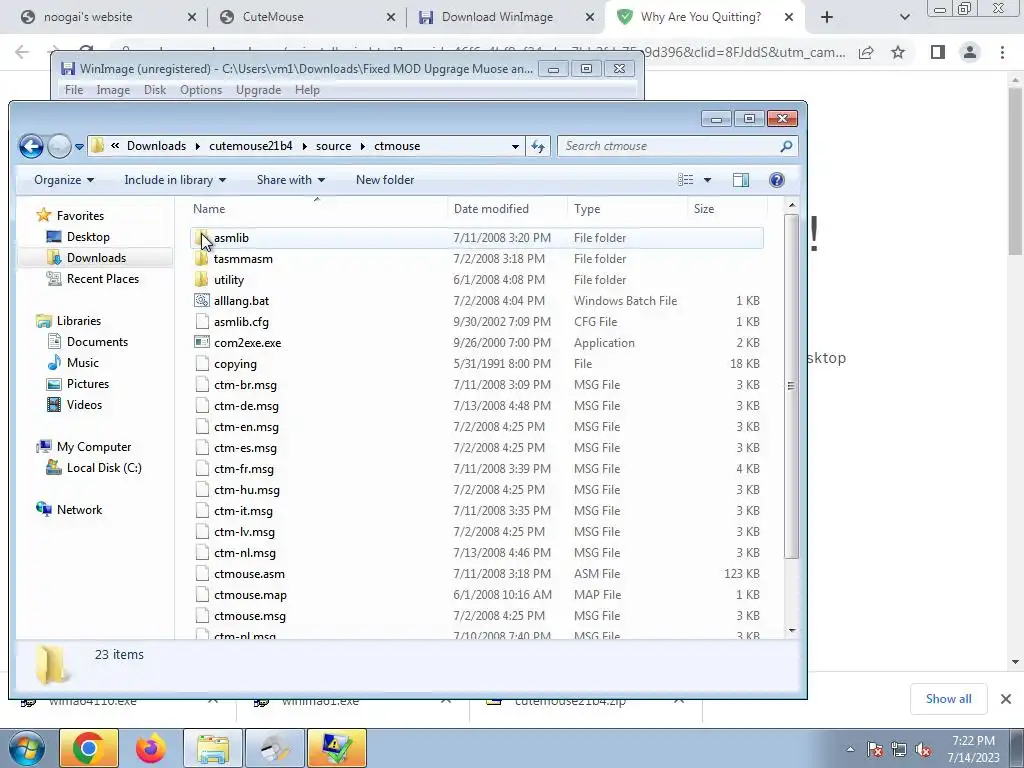Click the search magnifier in Explorer
The width and height of the screenshot is (1024, 768).
(x=786, y=146)
